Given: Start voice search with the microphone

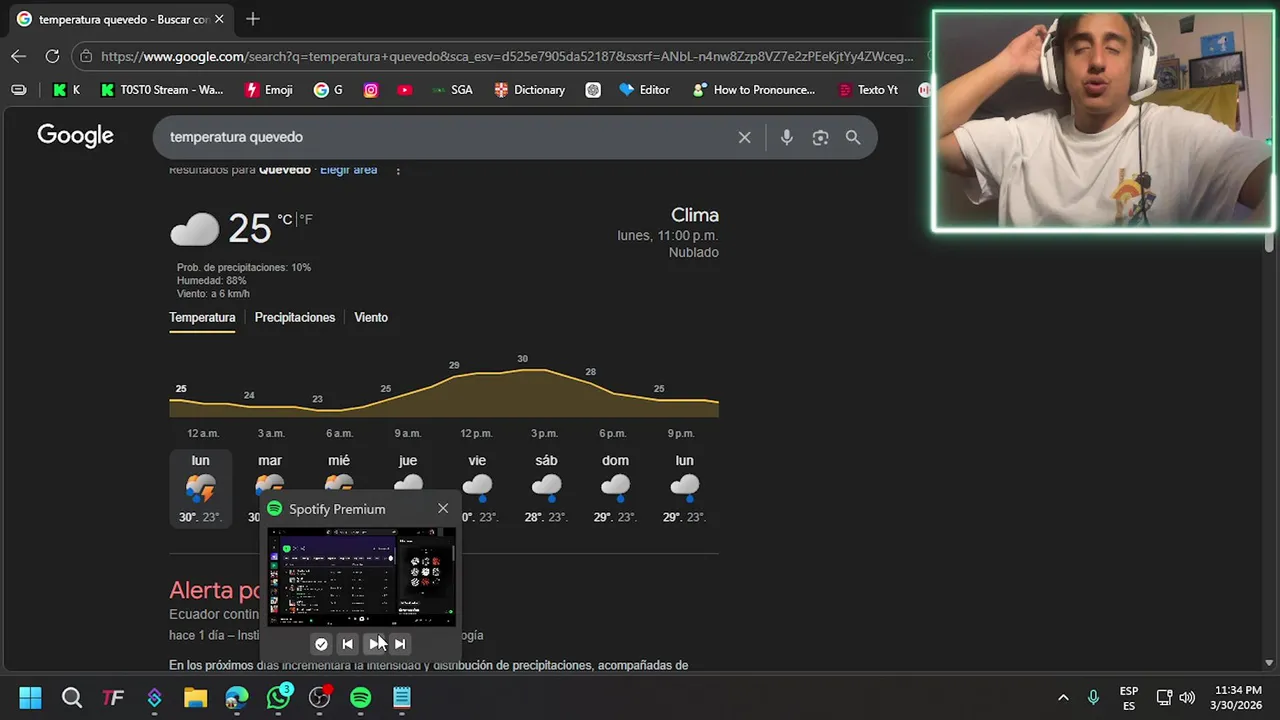Looking at the screenshot, I should (787, 138).
